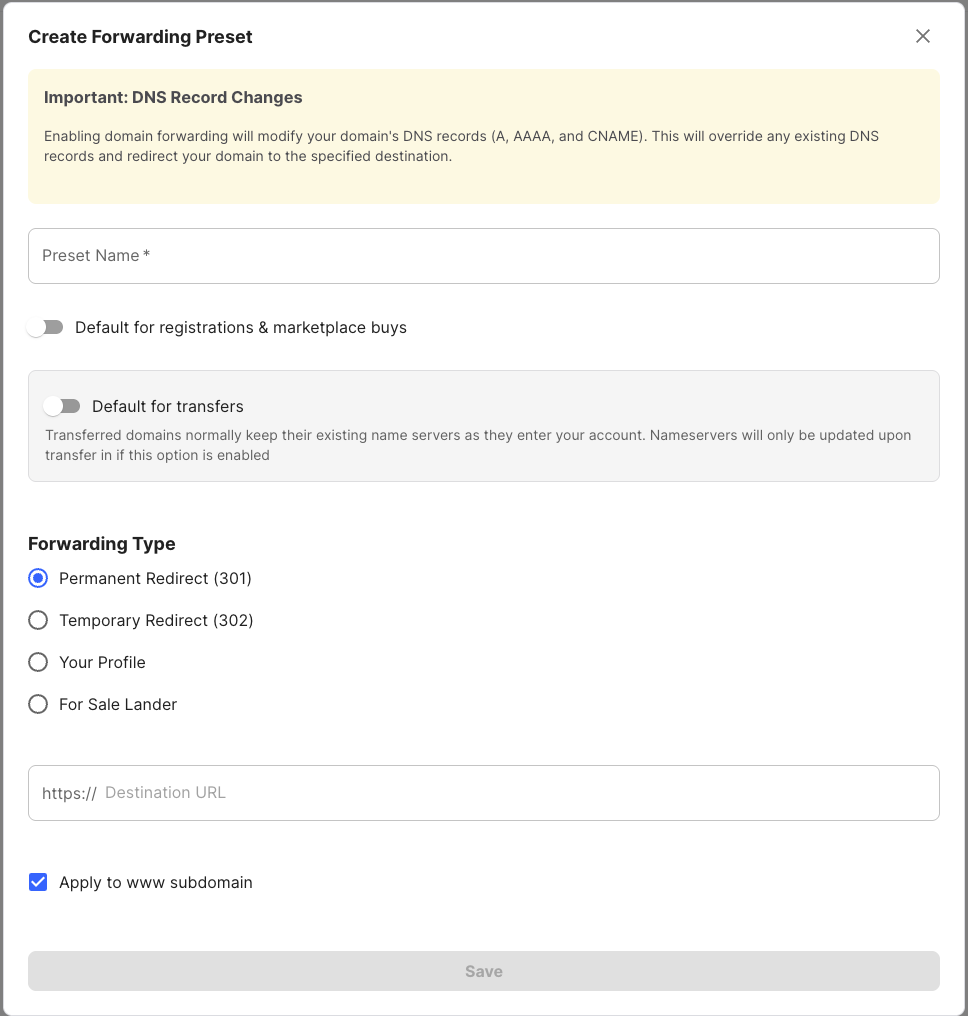Screen dimensions: 968x1016
Task: Uncheck the Apply to www subdomain checkbox
Action: tap(38, 882)
